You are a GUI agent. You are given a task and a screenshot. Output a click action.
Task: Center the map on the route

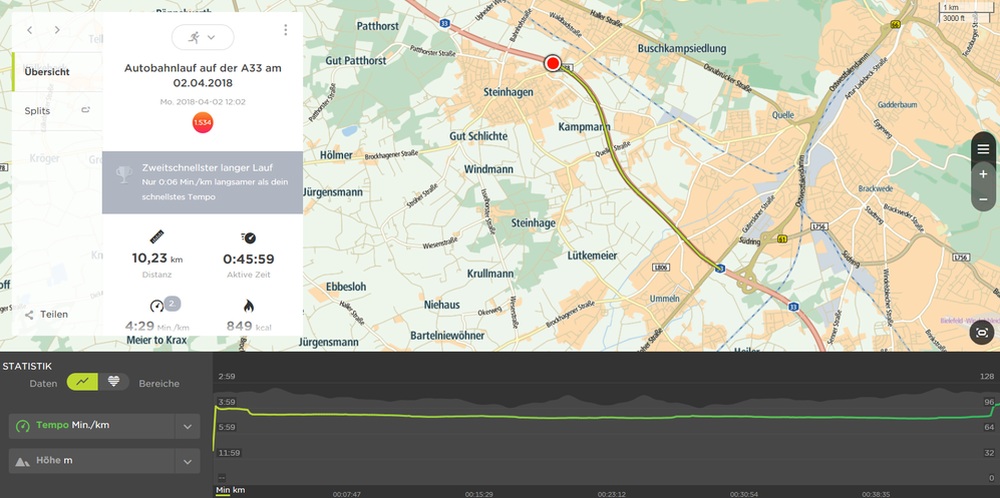pos(982,334)
